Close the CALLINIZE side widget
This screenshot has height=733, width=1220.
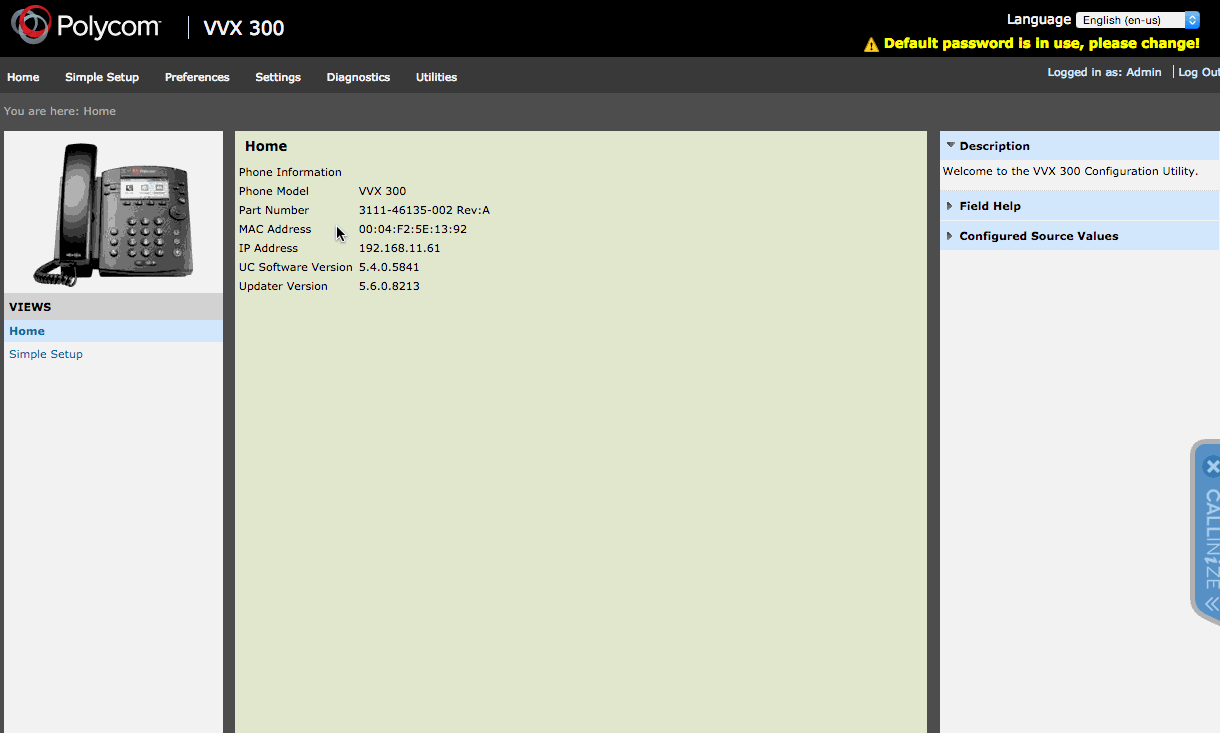pyautogui.click(x=1212, y=465)
